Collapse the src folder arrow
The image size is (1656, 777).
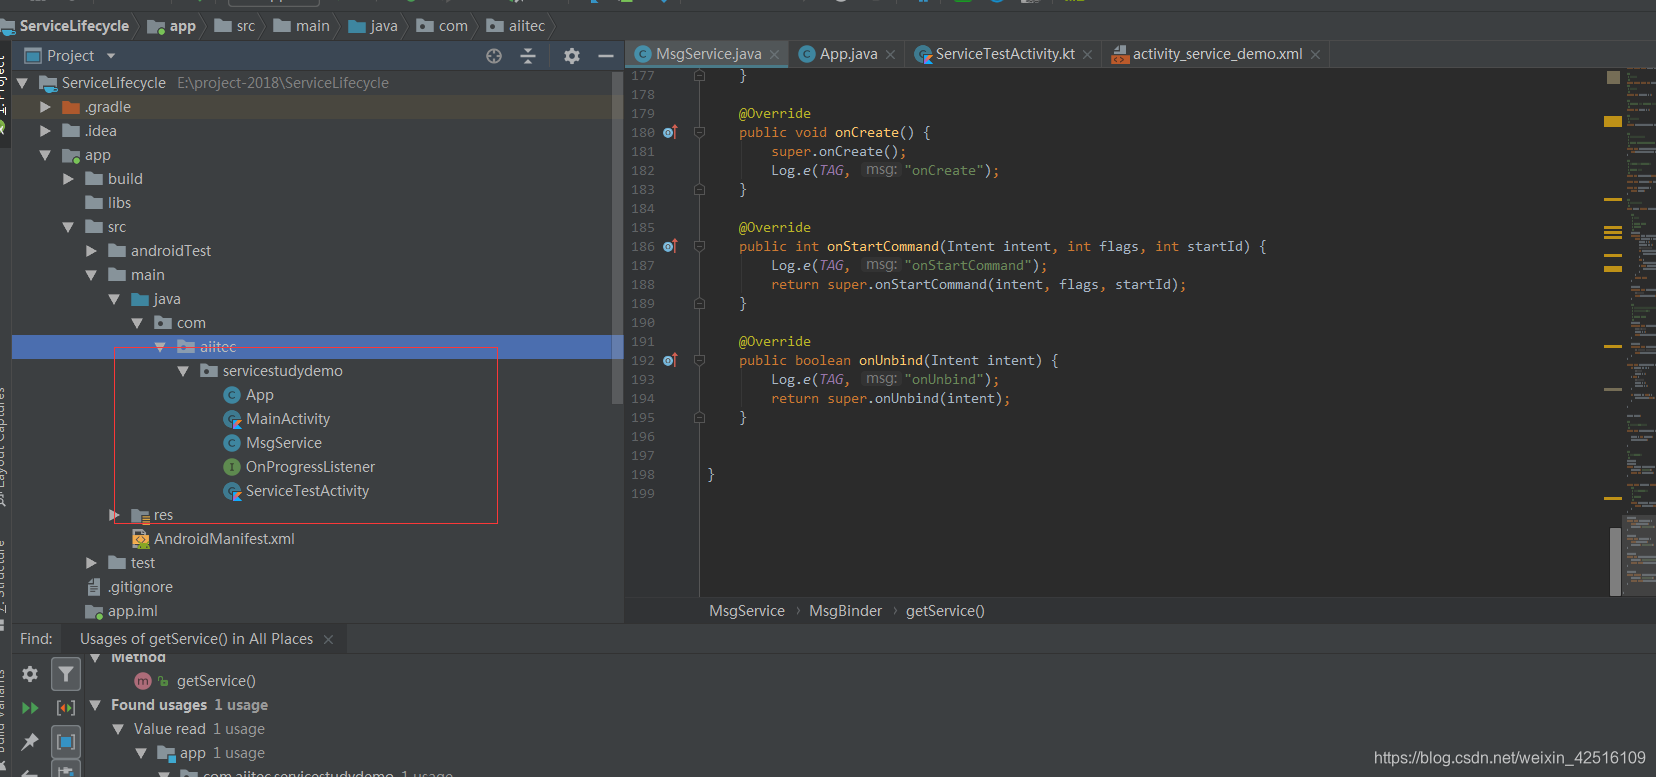[68, 227]
